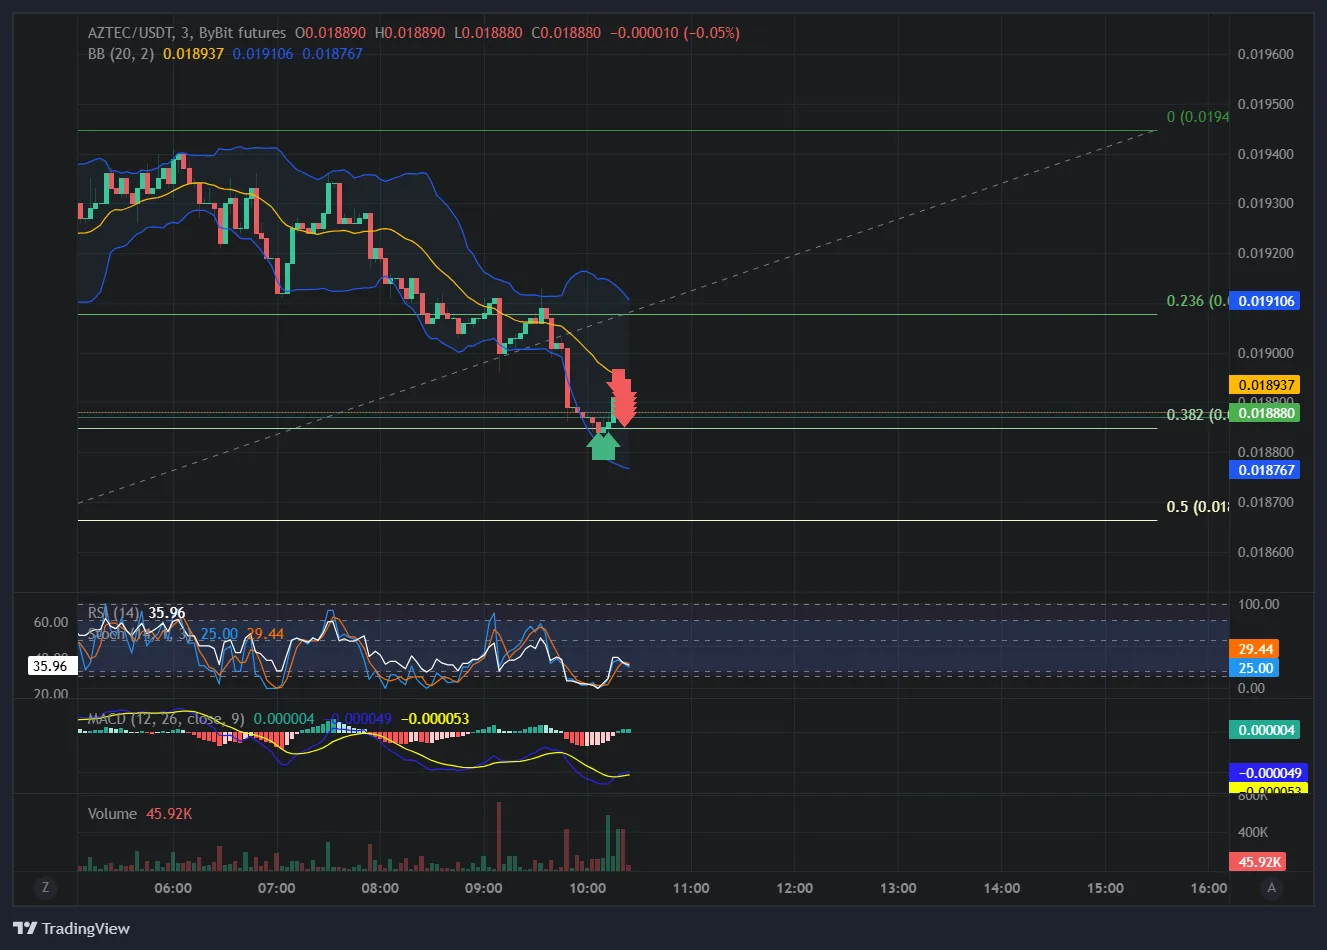Click the green 0.000004 MACD axis tag

pyautogui.click(x=1266, y=730)
